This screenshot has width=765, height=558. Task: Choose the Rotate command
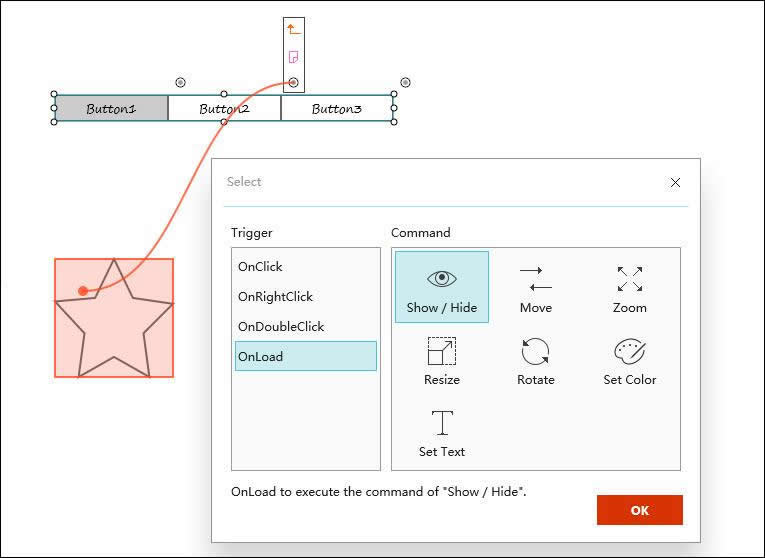pyautogui.click(x=536, y=361)
